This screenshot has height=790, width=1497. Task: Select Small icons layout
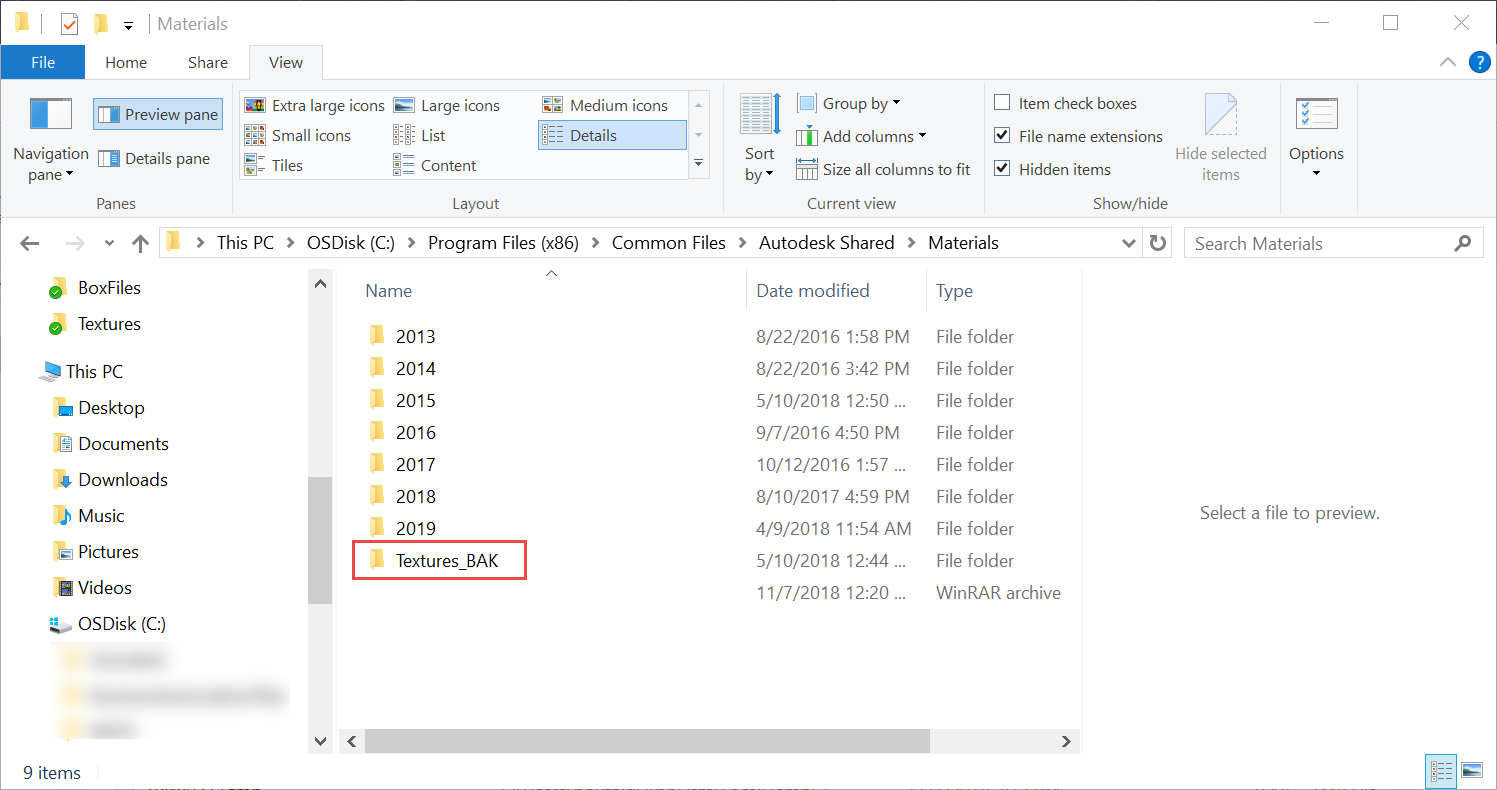click(298, 135)
